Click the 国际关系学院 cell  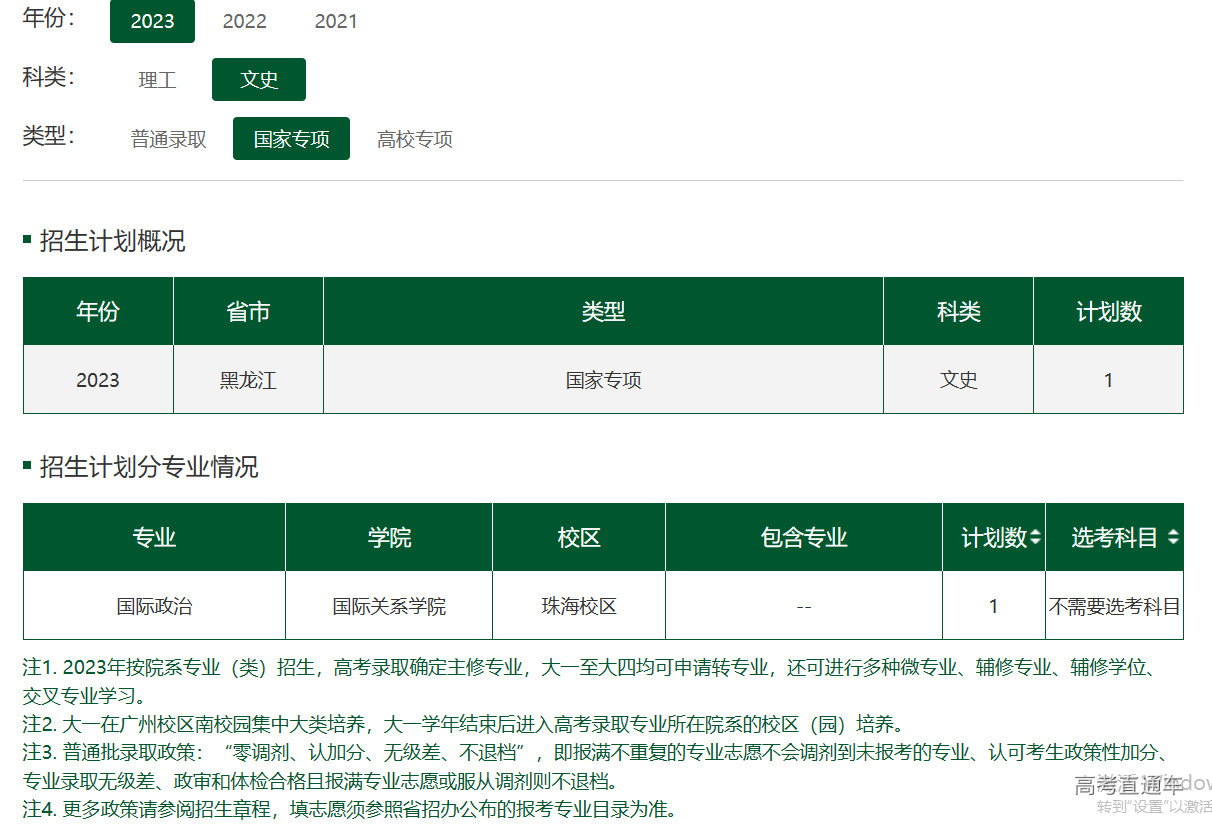[389, 606]
